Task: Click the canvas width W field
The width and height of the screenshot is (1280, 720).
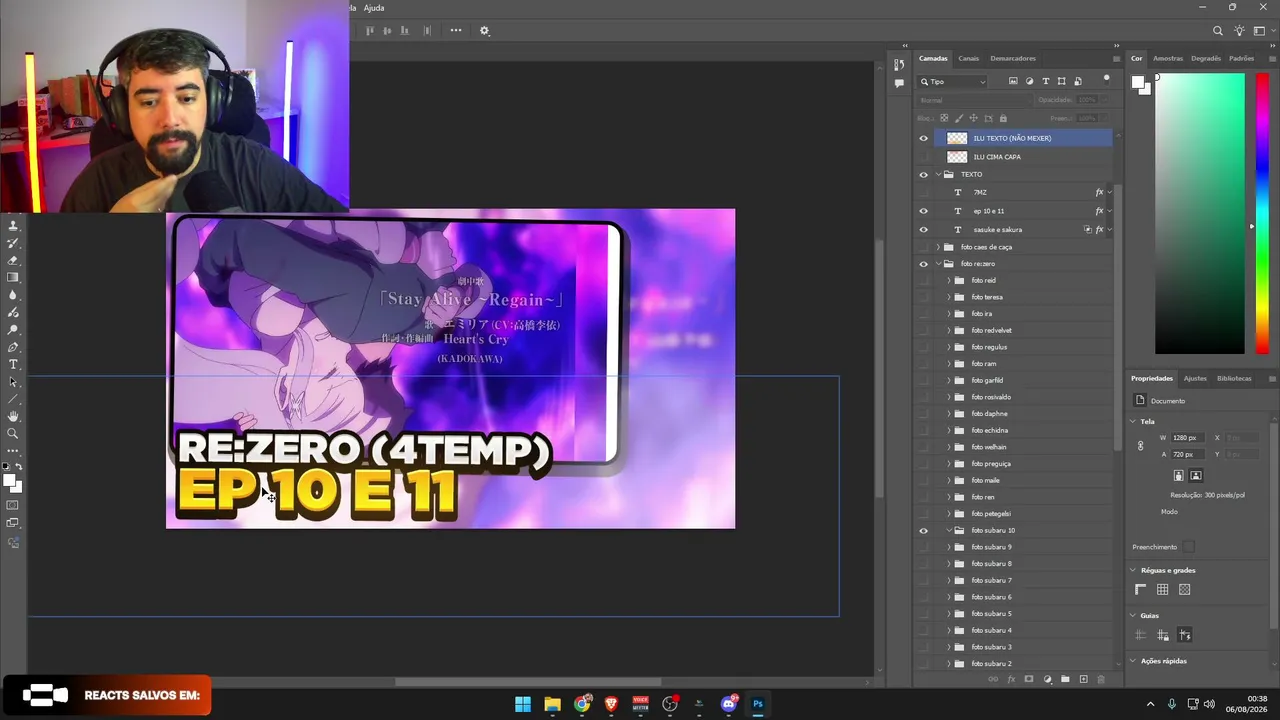Action: coord(1187,438)
